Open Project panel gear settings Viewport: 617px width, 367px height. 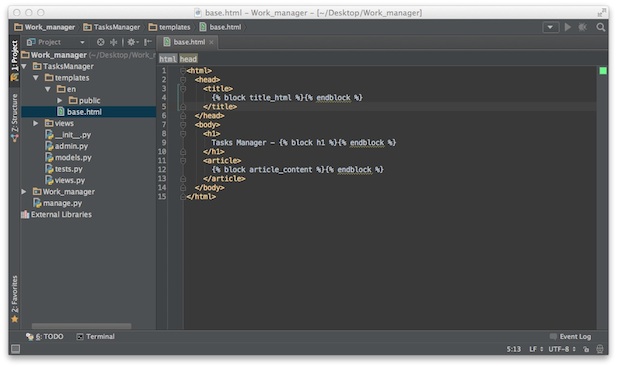(x=133, y=42)
